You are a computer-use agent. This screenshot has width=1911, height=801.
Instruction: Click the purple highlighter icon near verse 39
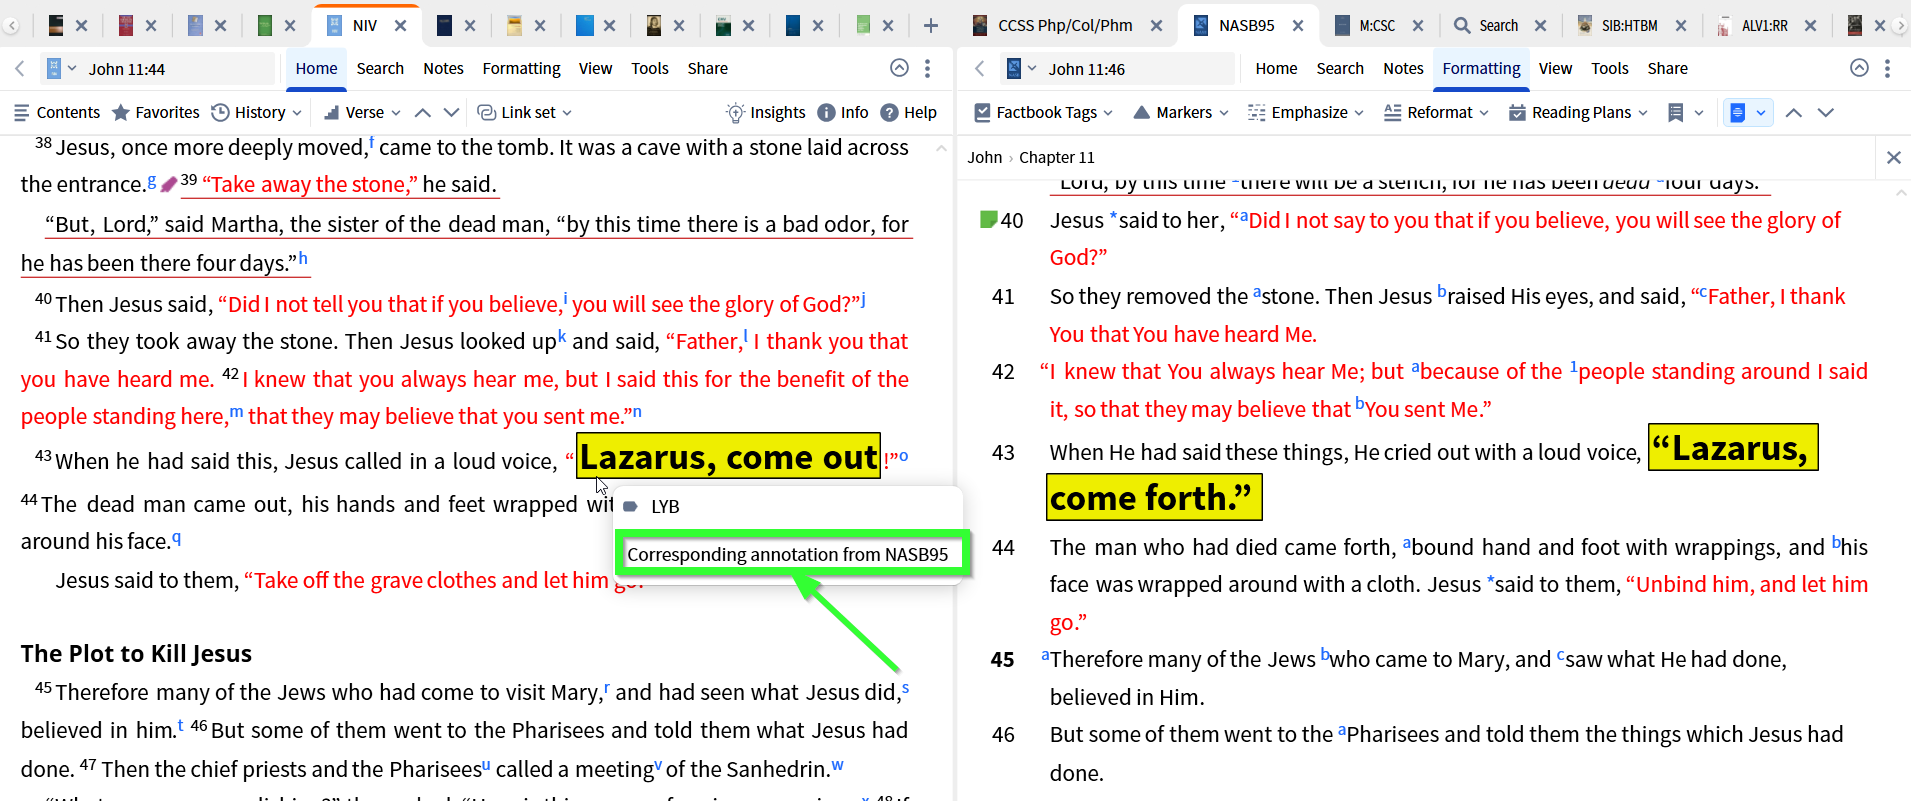169,184
